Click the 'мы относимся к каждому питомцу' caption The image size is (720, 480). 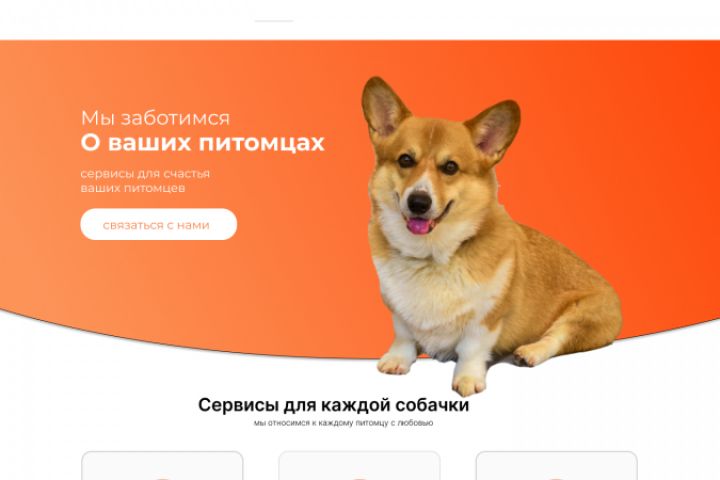point(343,423)
